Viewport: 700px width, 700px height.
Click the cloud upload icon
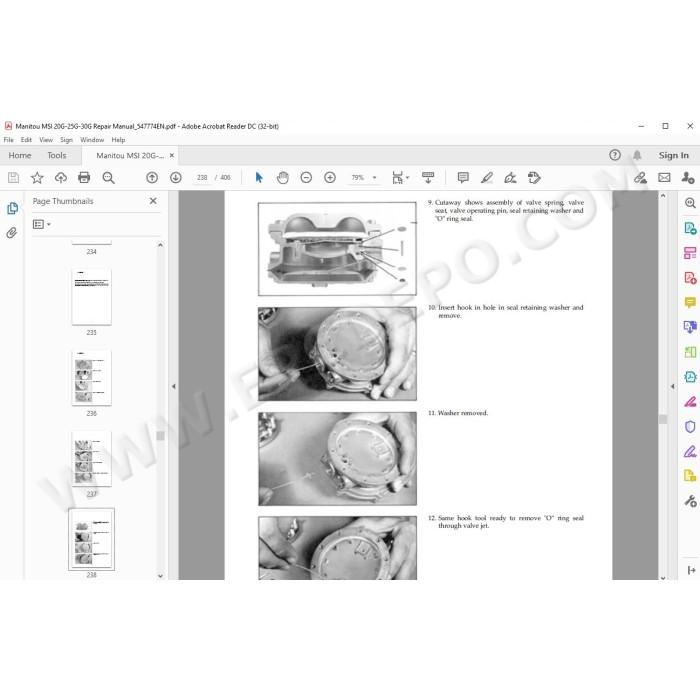[61, 178]
